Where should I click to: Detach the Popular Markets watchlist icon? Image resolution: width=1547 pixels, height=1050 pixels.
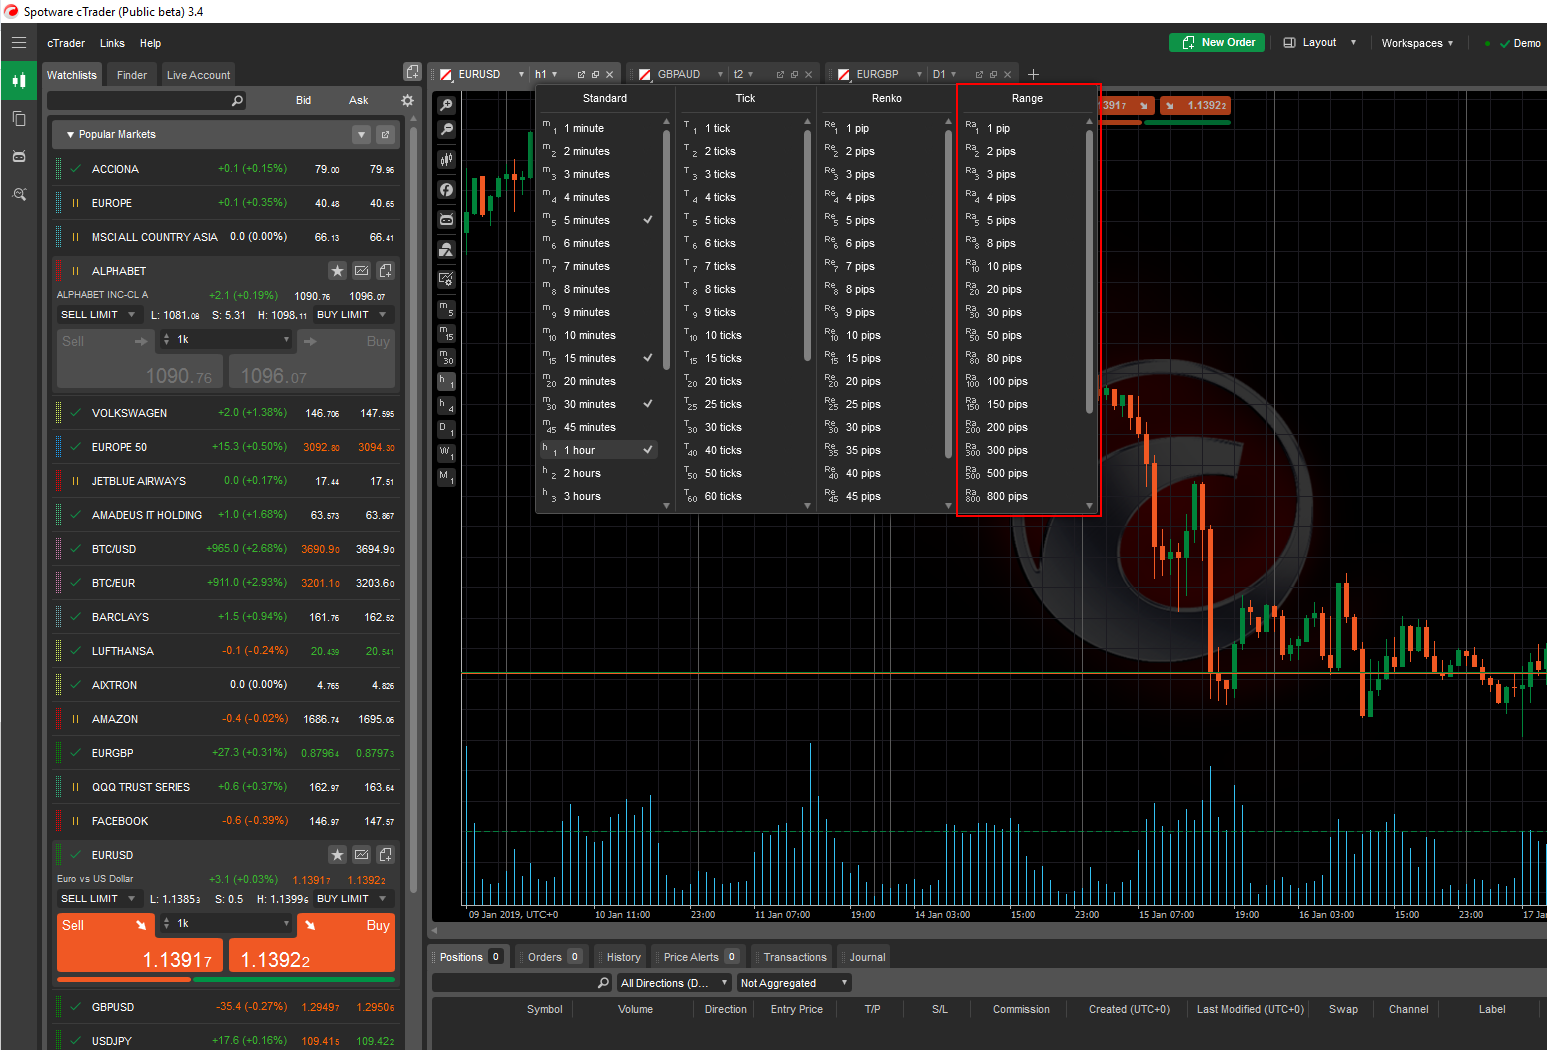coord(385,134)
